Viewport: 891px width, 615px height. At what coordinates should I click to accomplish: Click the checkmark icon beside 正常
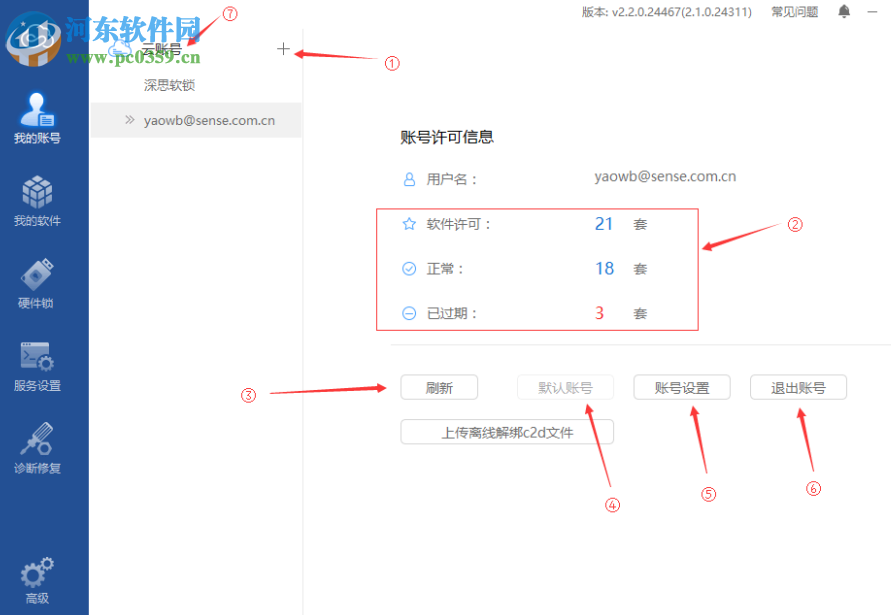click(x=408, y=268)
